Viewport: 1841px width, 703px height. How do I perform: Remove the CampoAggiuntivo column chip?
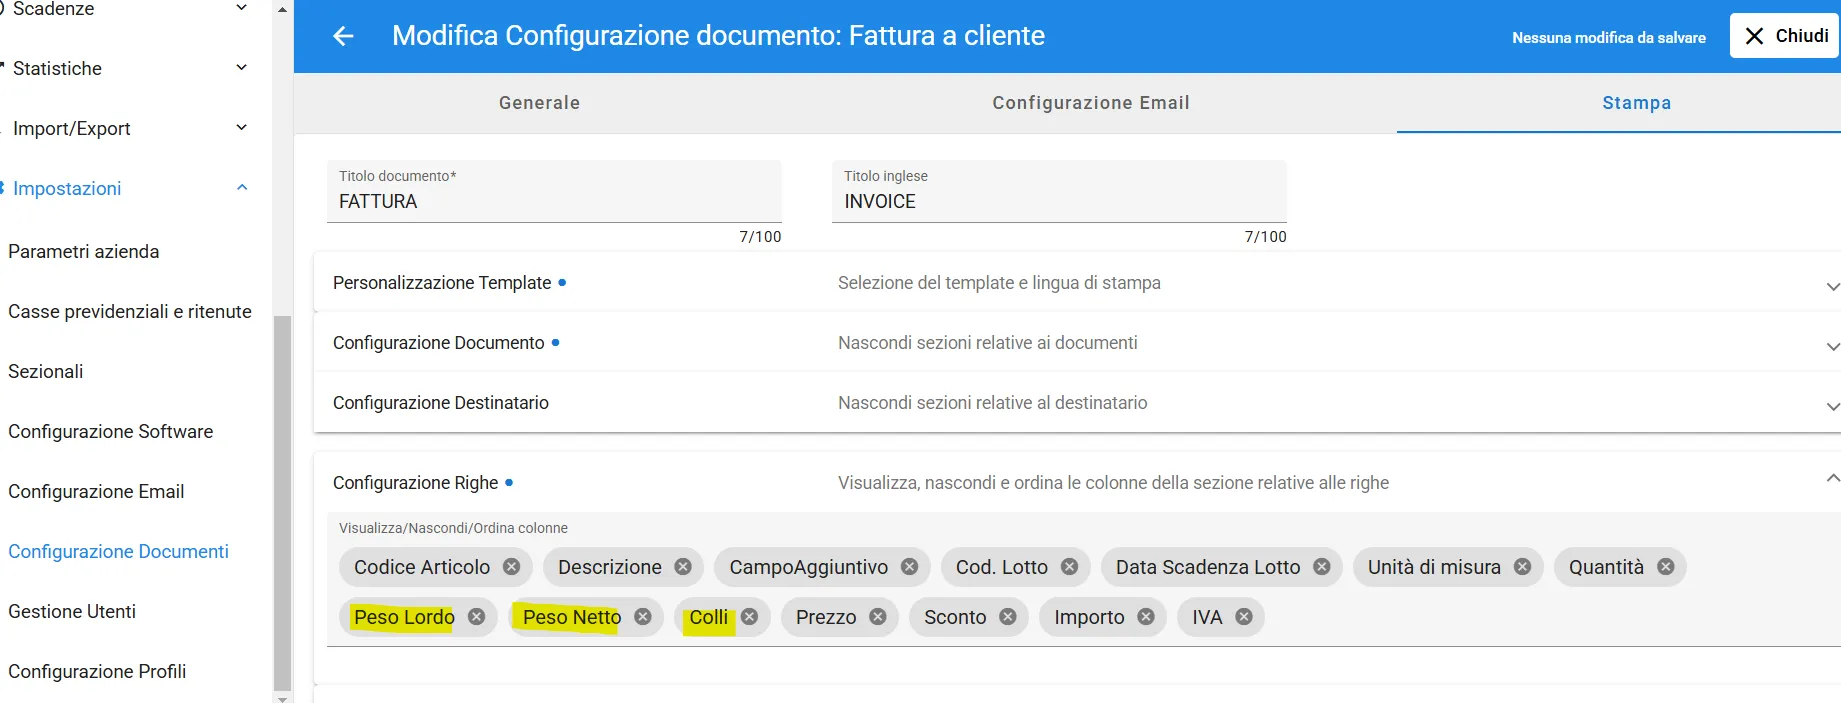tap(909, 567)
